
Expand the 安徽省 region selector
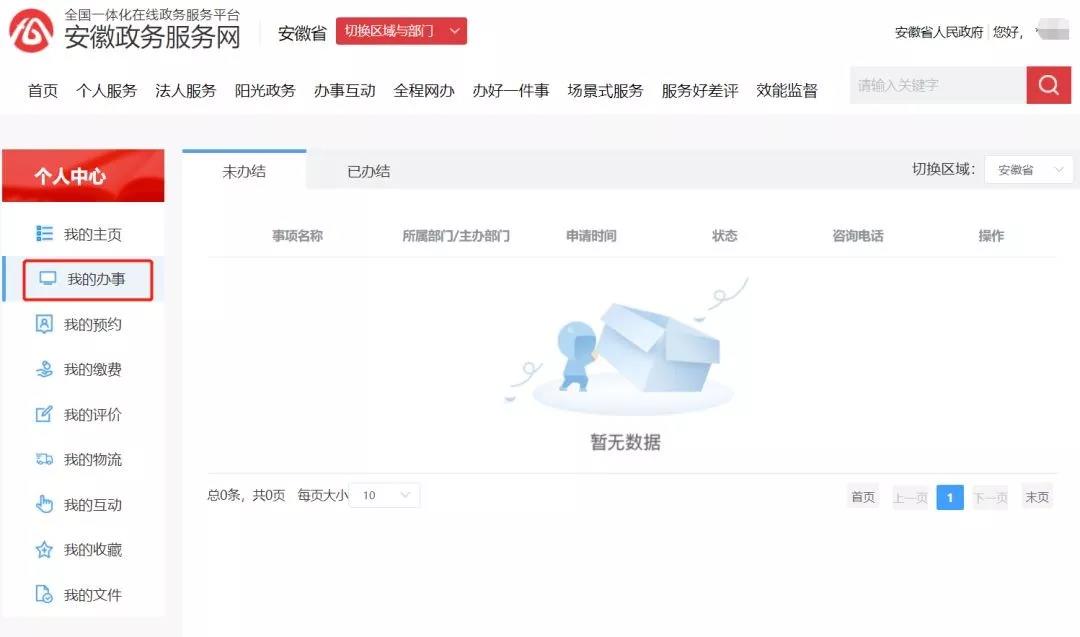tap(1028, 170)
